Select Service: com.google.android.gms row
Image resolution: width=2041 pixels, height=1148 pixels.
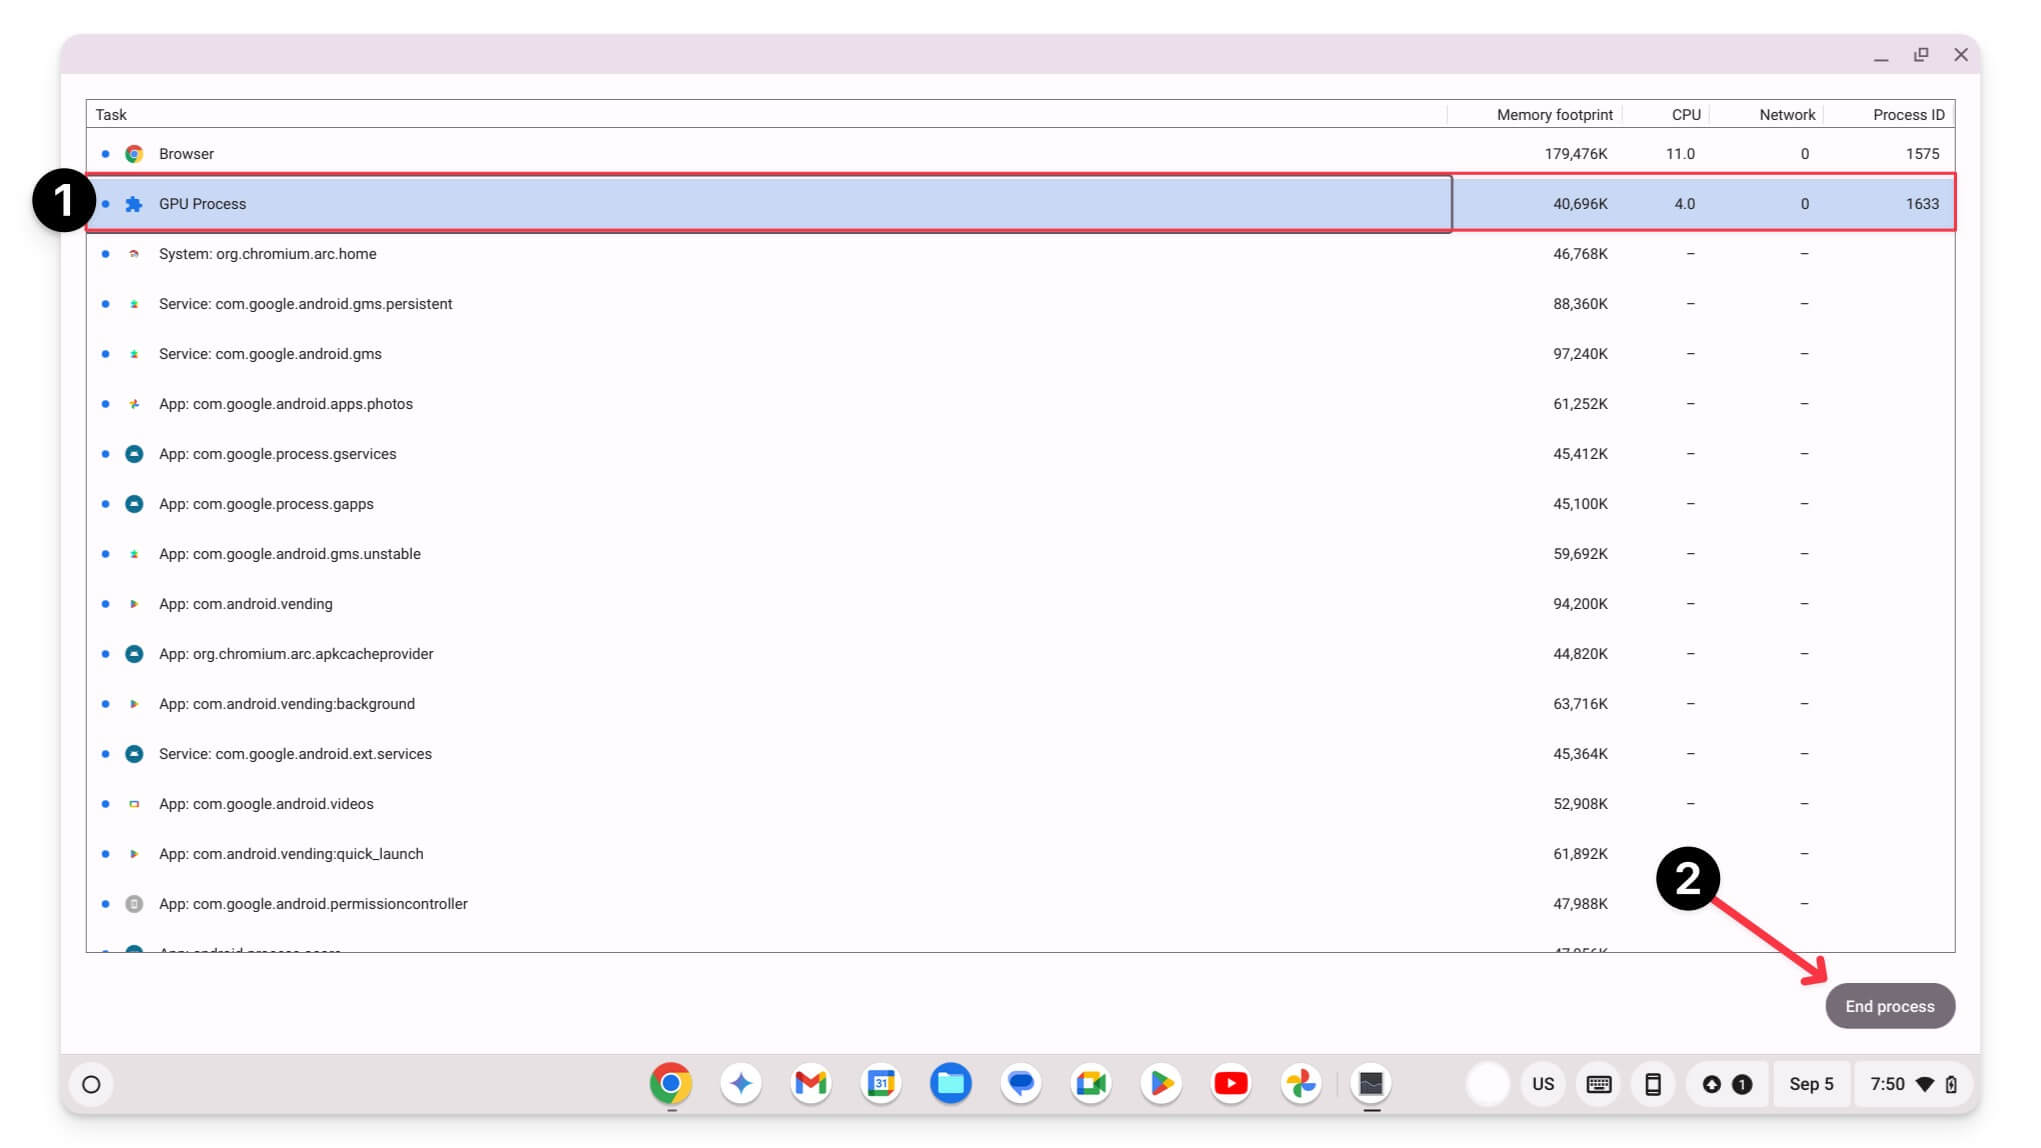pos(1020,354)
